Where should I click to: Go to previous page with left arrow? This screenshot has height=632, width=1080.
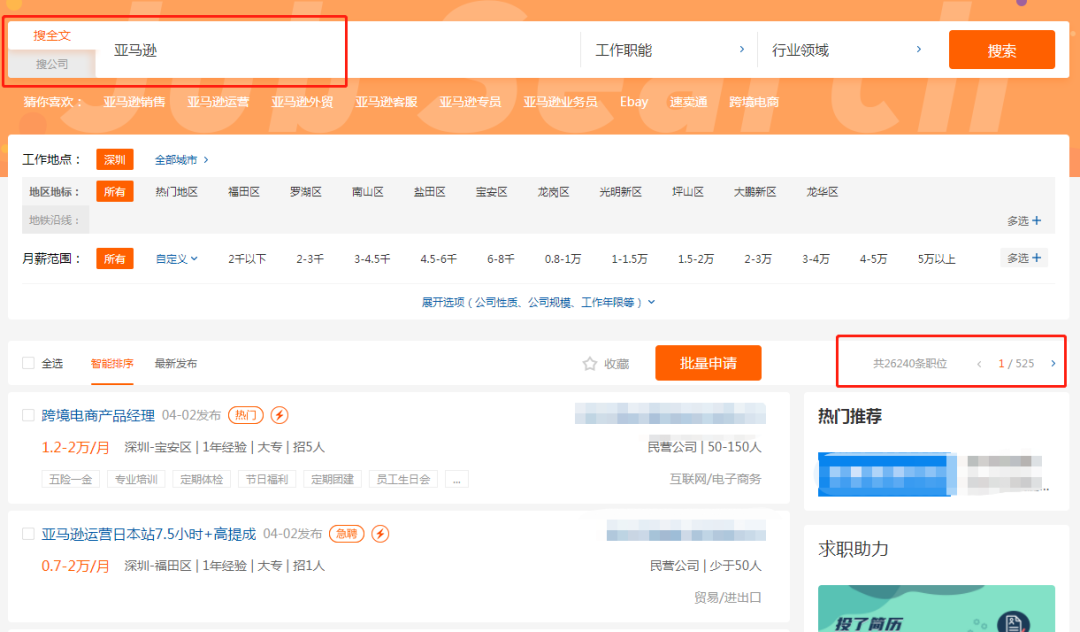tap(979, 364)
